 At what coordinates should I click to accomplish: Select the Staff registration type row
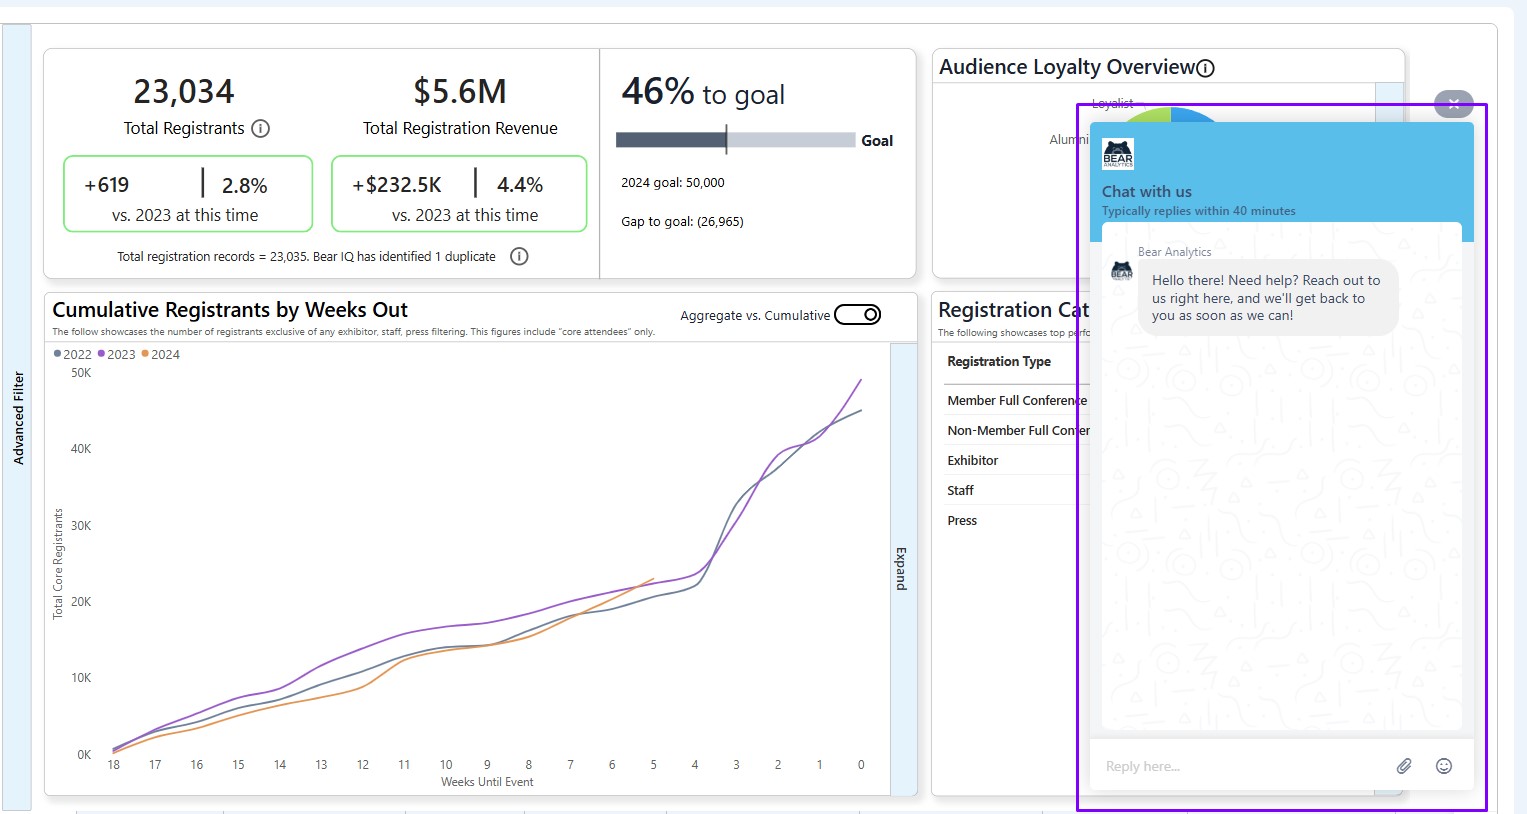[961, 490]
